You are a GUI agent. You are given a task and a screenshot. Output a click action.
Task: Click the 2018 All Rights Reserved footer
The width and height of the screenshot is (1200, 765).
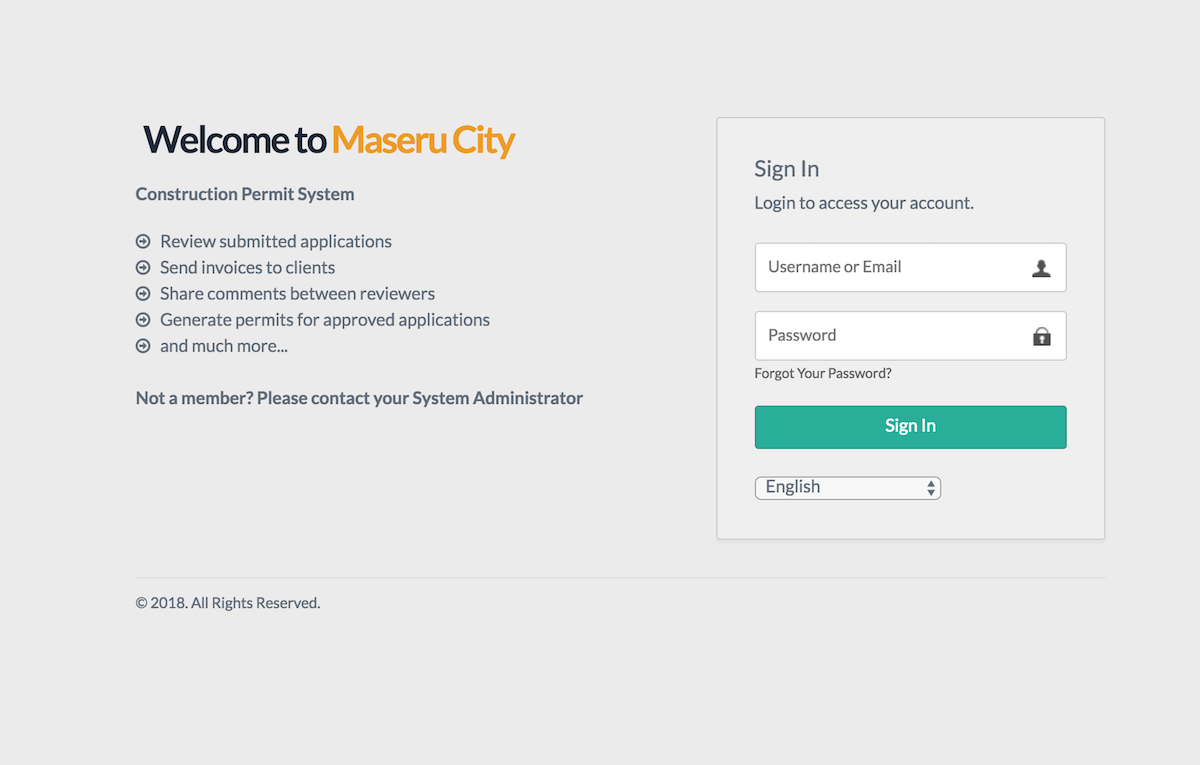point(228,603)
